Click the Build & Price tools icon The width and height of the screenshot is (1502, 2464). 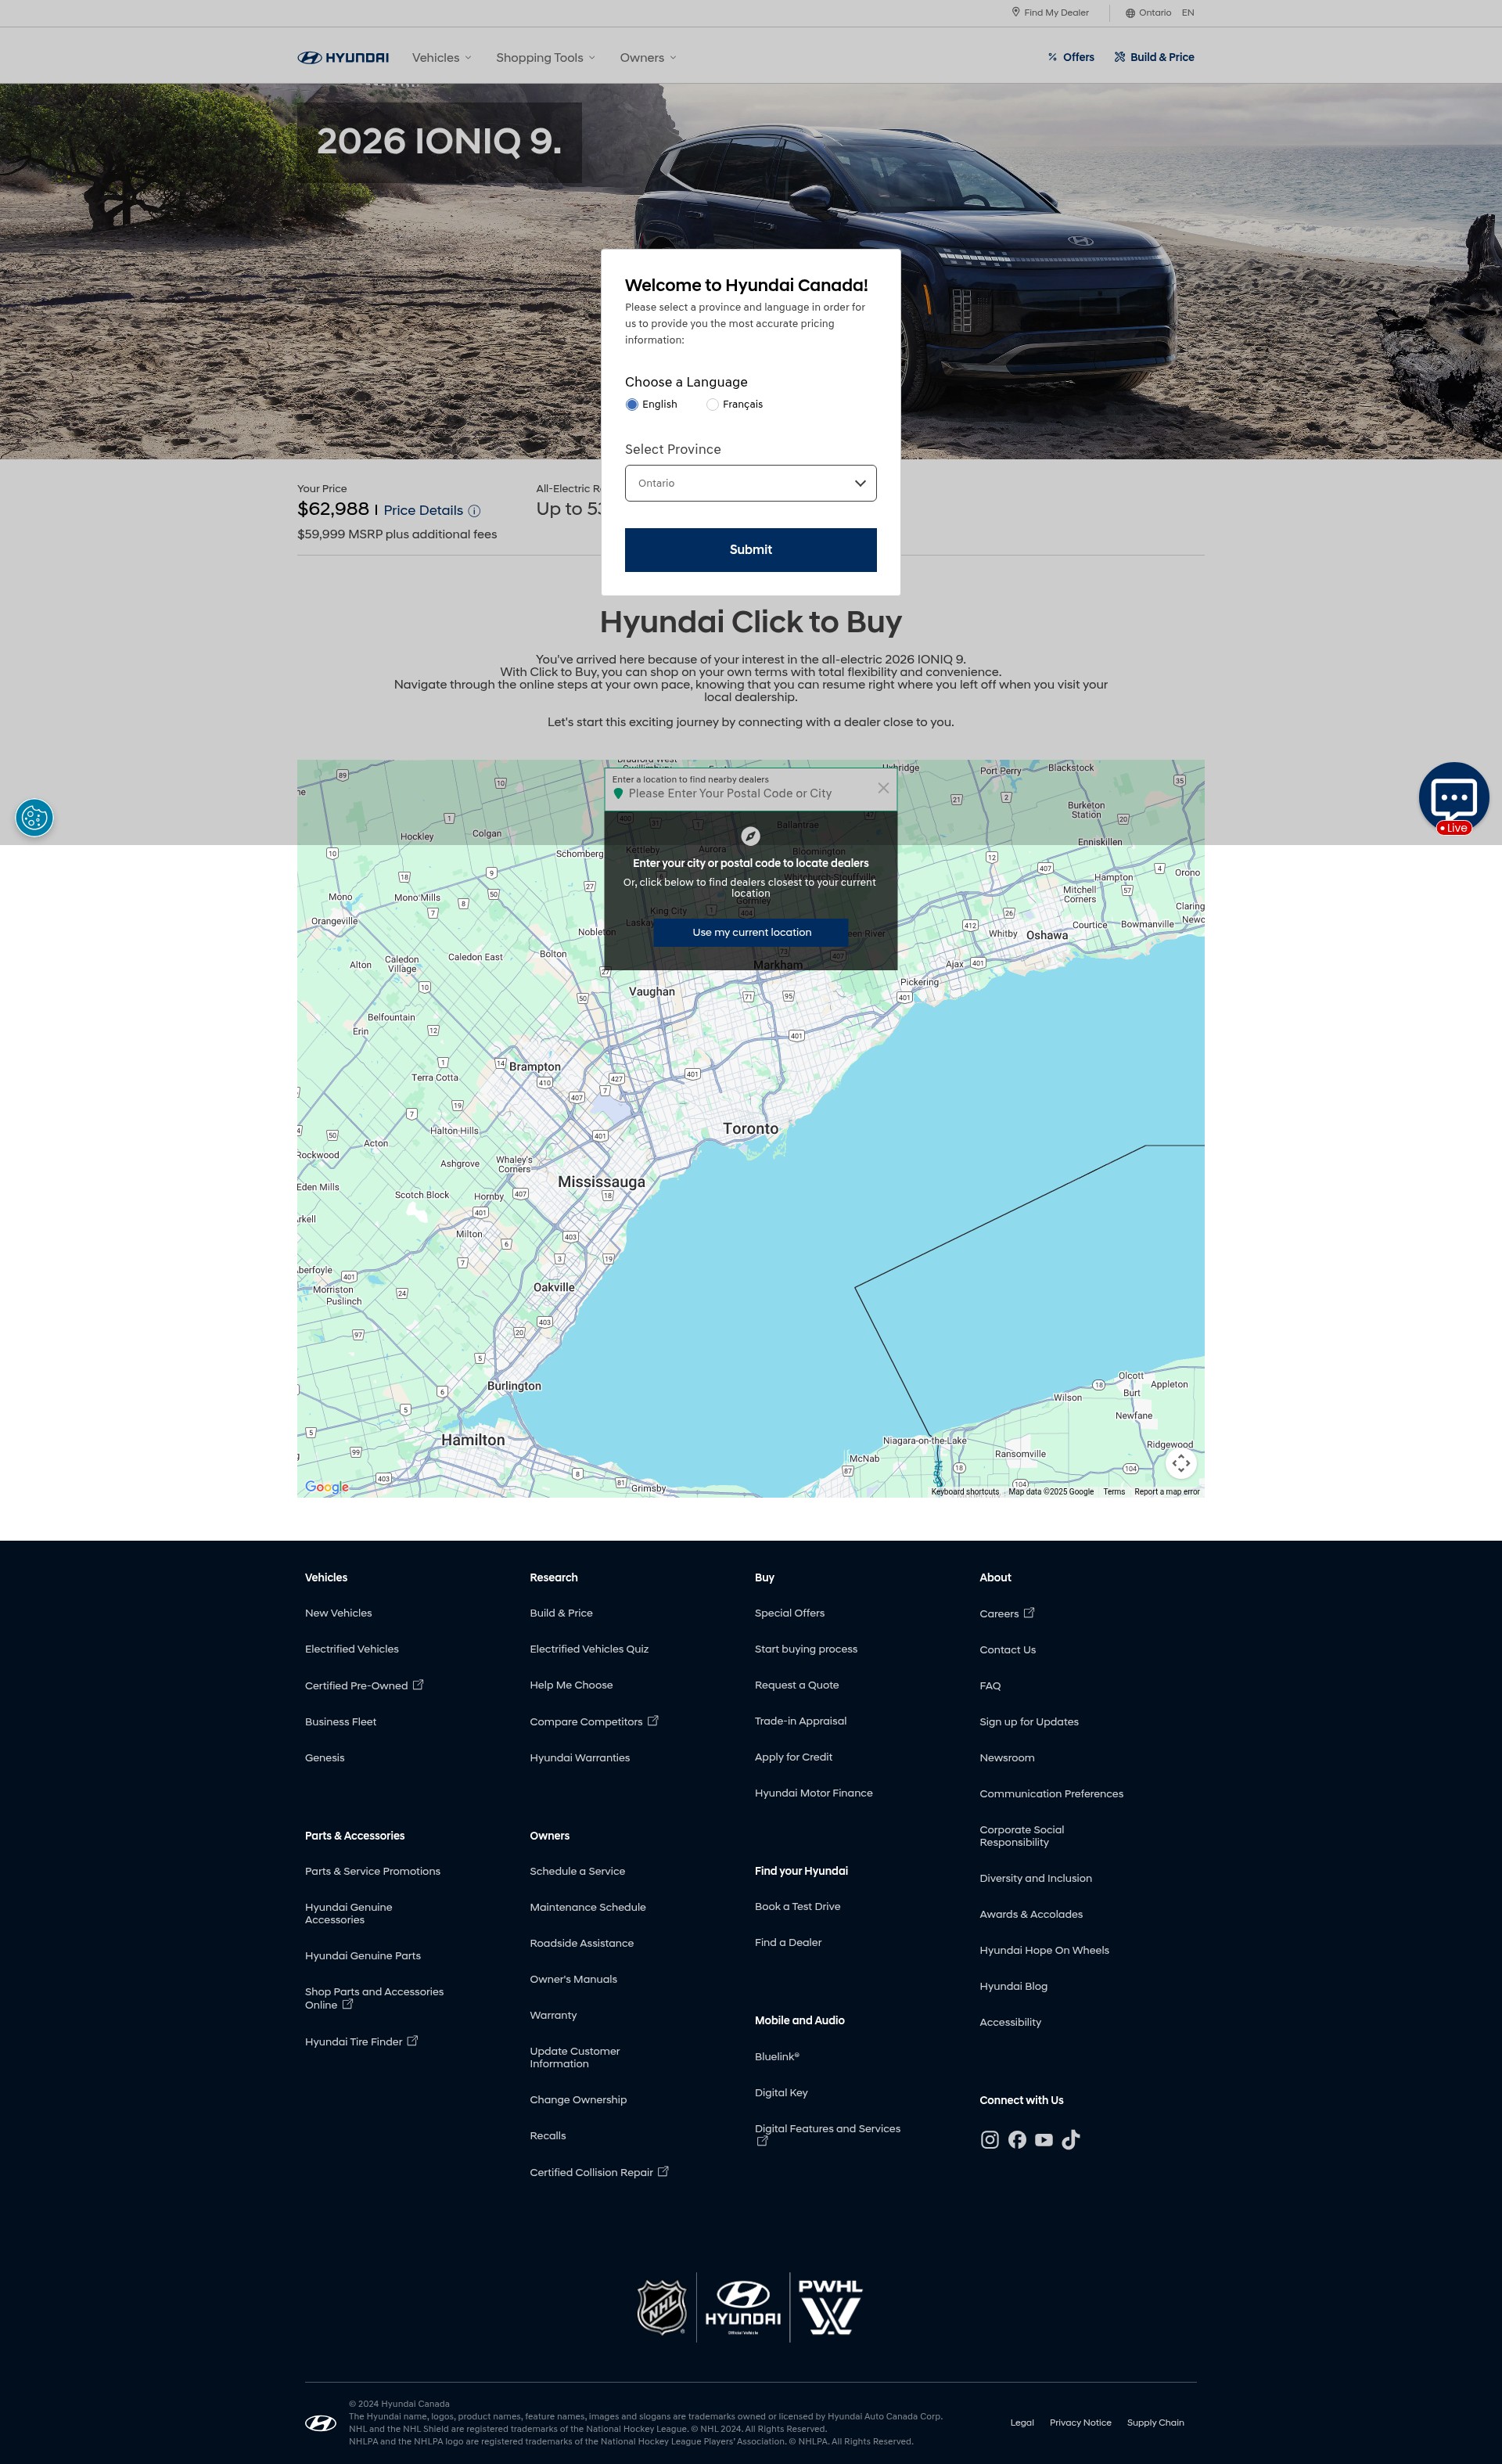pos(1120,57)
